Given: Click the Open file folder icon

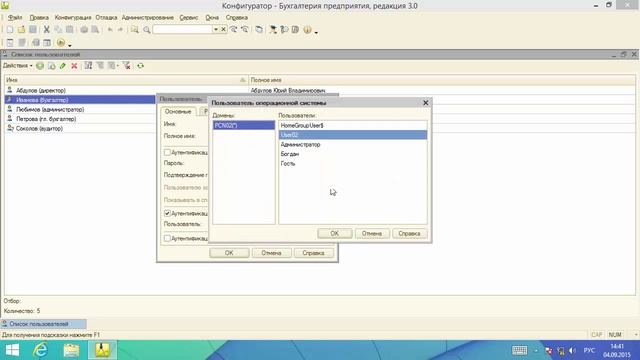Looking at the screenshot, I should pos(21,30).
